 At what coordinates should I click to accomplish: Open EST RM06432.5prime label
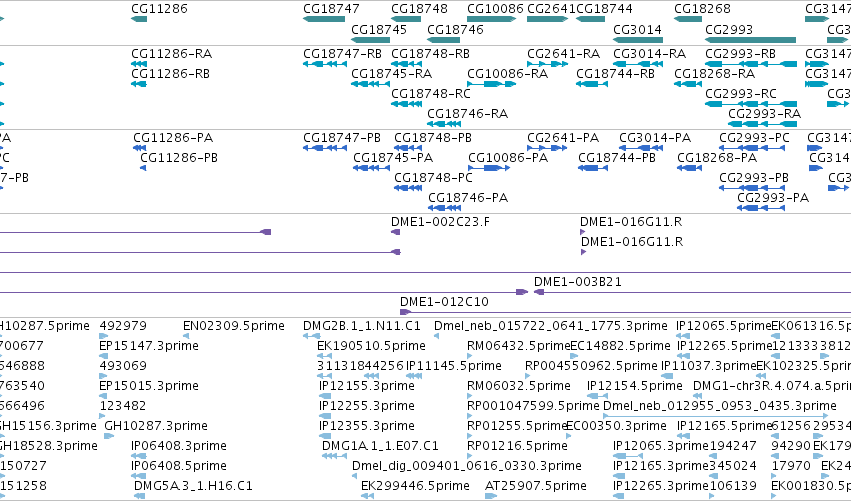(x=519, y=346)
